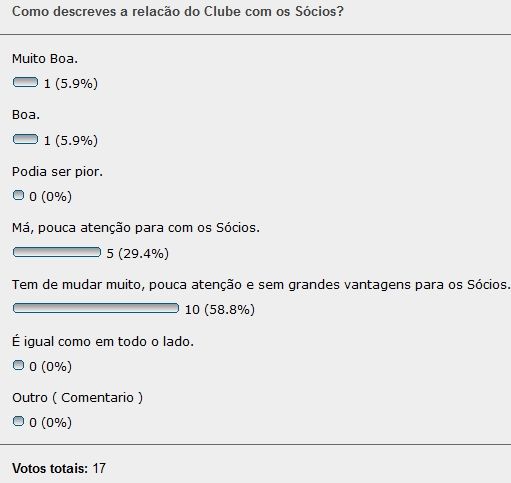Click the 'Votos totais: 17' text
This screenshot has width=511, height=483.
[59, 468]
